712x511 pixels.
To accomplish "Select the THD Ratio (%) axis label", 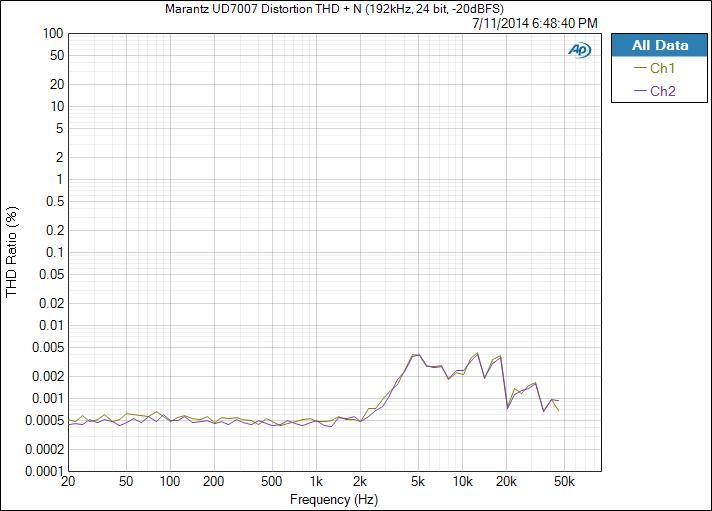I will 12,252.
